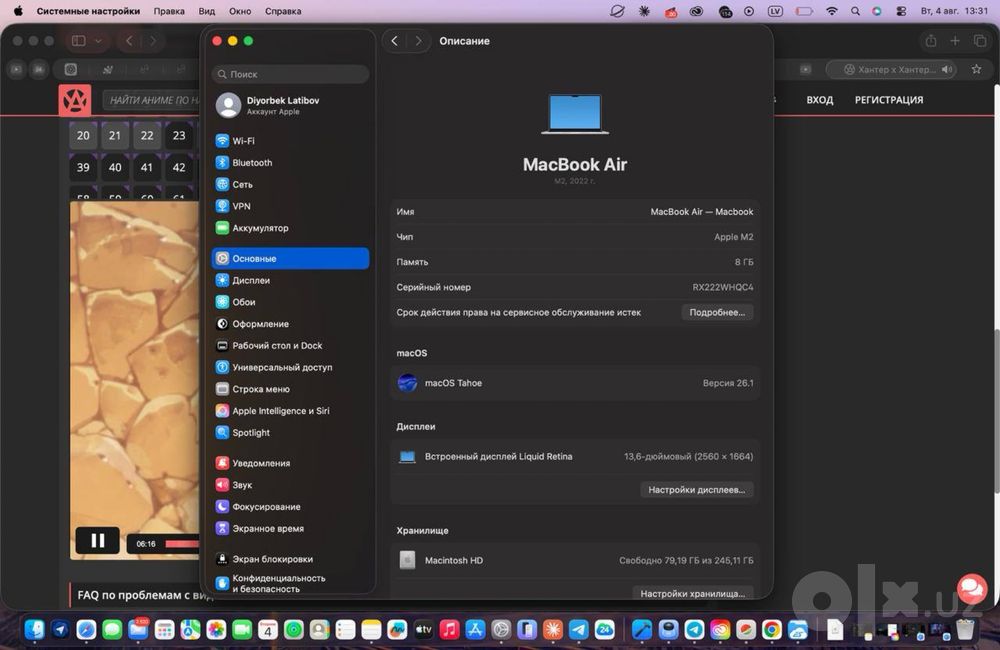Pause the video player
Image resolution: width=1000 pixels, height=650 pixels.
[x=98, y=541]
